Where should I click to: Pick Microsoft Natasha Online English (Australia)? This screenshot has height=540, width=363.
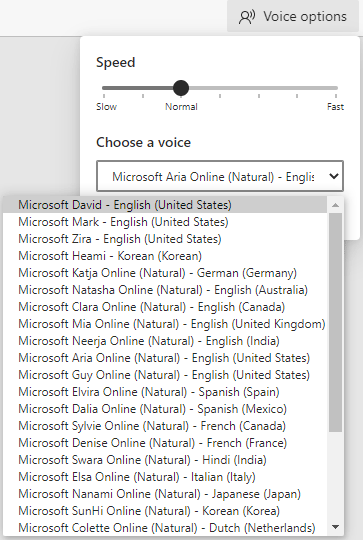(x=165, y=290)
